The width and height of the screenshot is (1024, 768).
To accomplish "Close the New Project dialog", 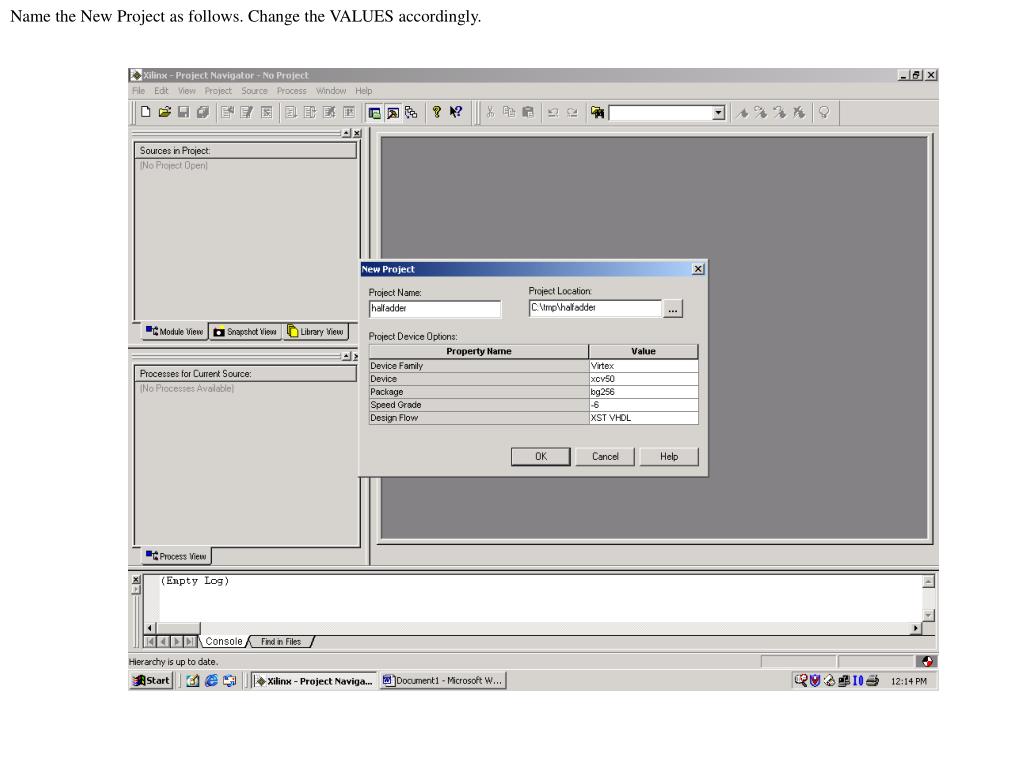I will (698, 269).
